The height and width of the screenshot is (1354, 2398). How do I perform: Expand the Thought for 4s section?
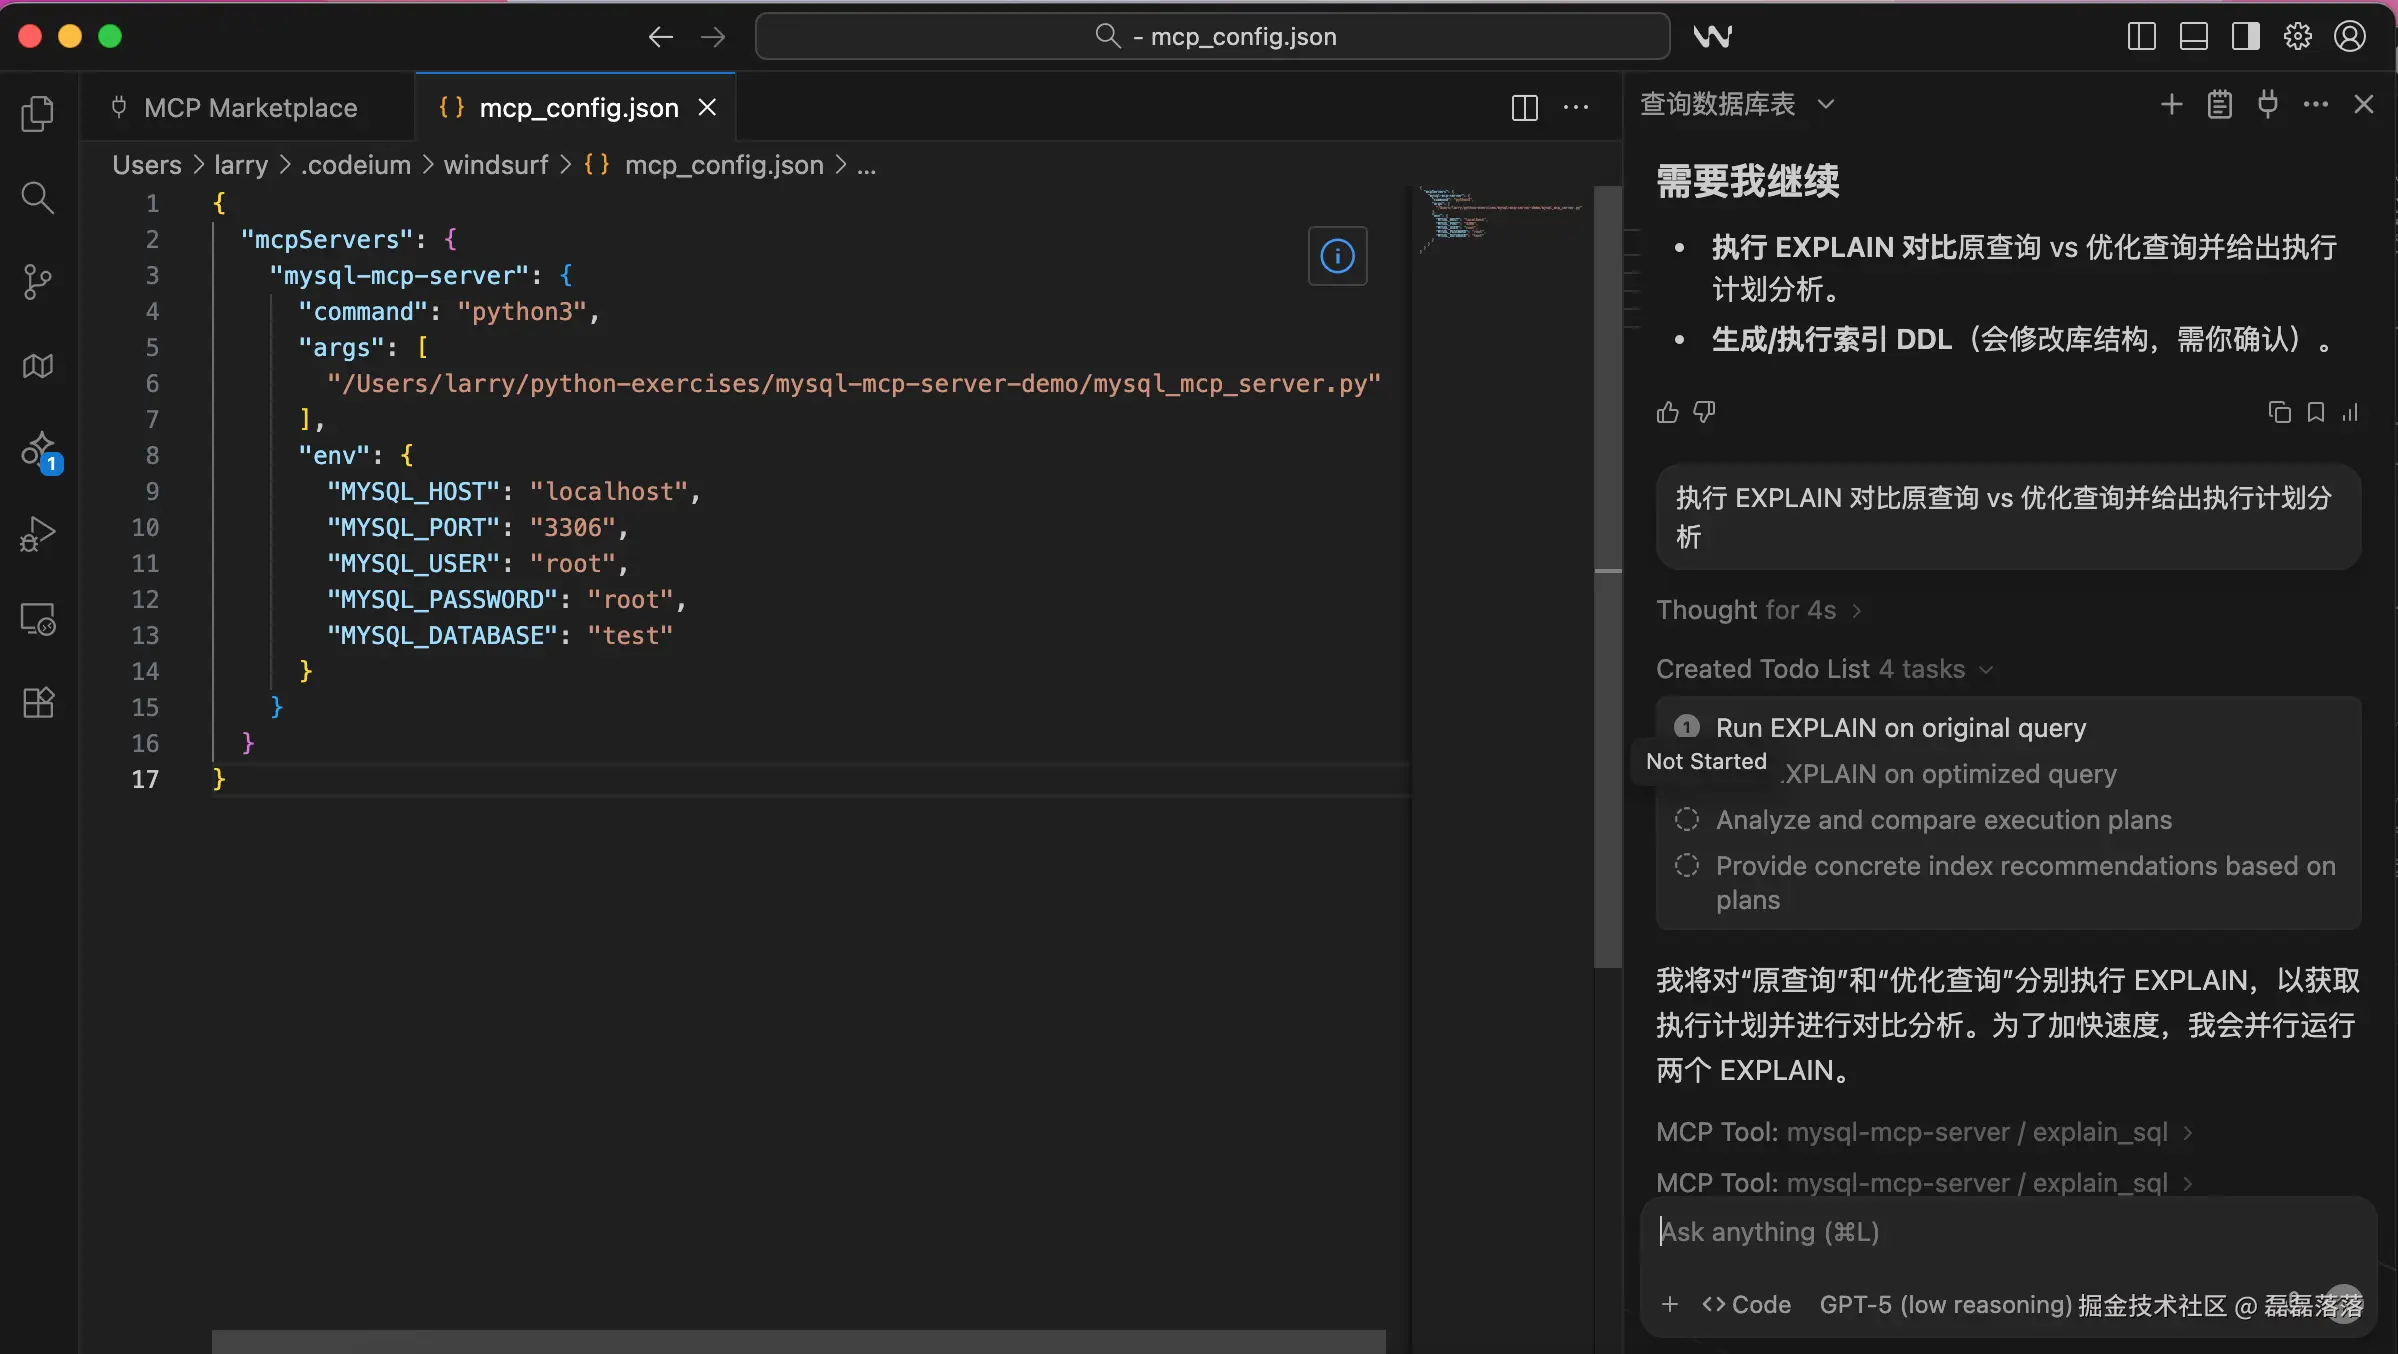coord(1758,610)
